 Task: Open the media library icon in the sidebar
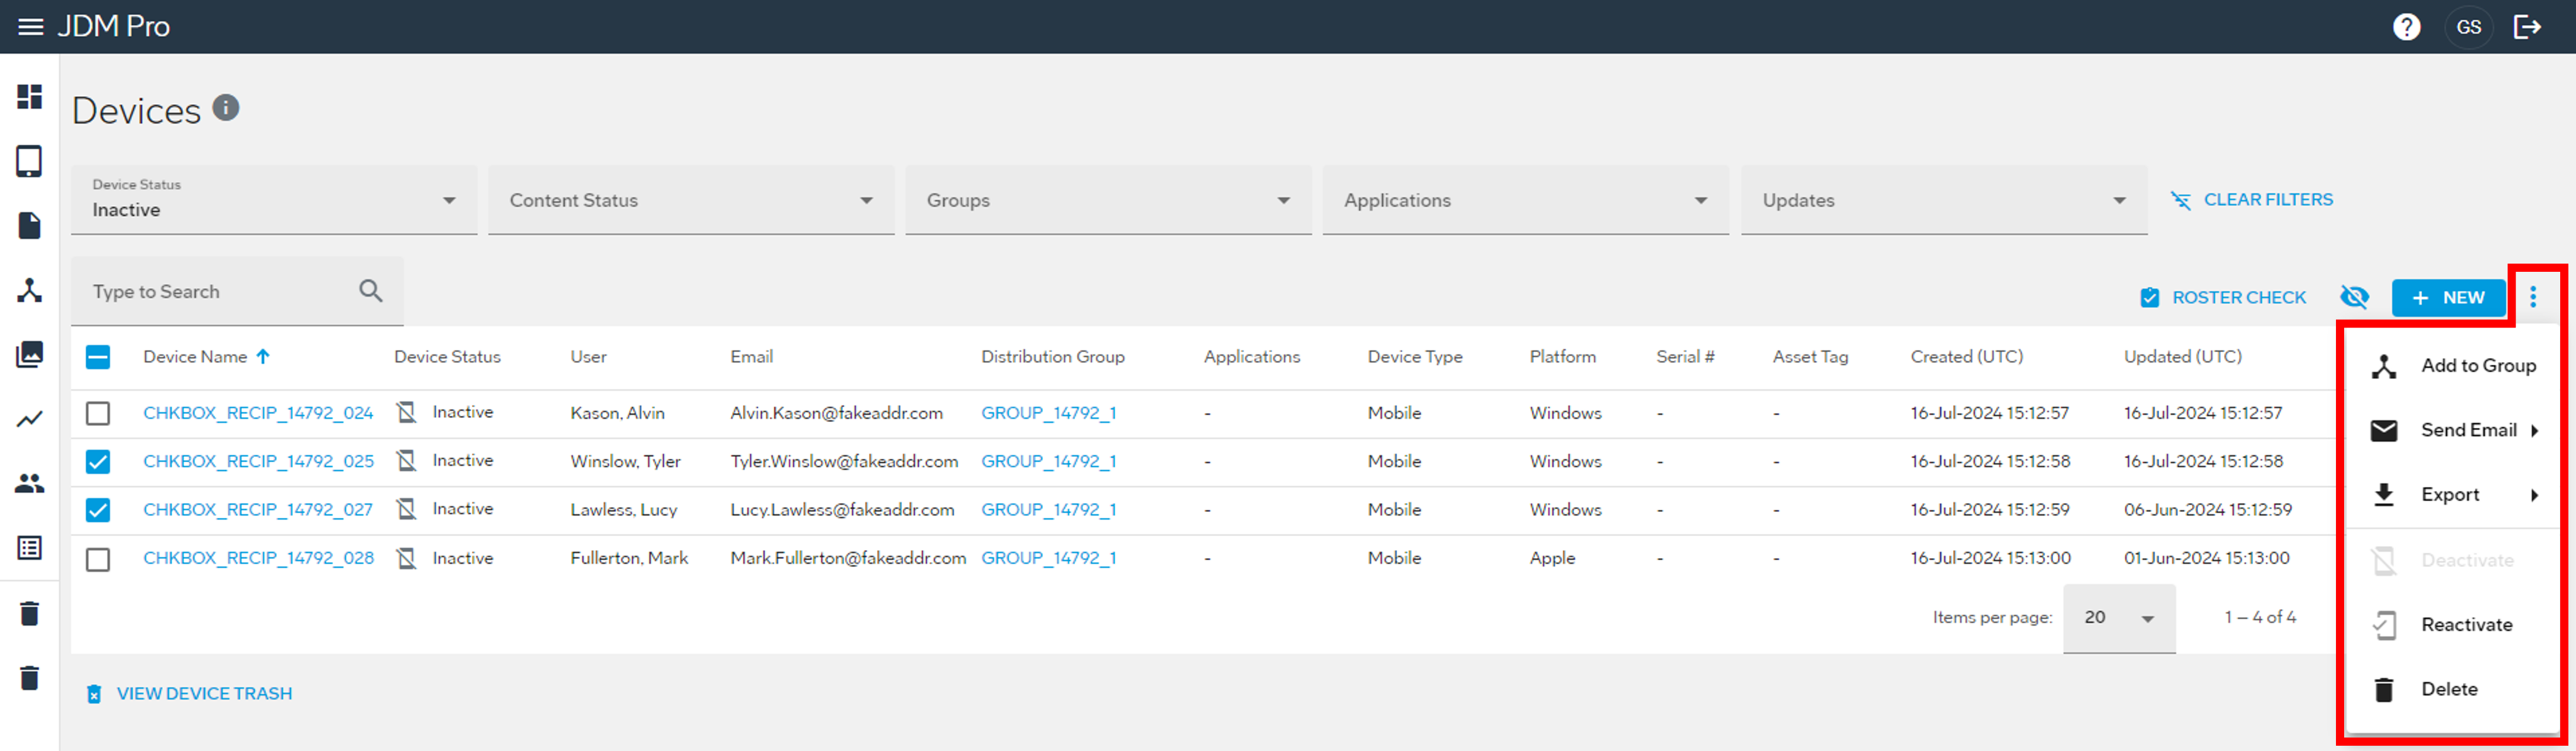(30, 354)
